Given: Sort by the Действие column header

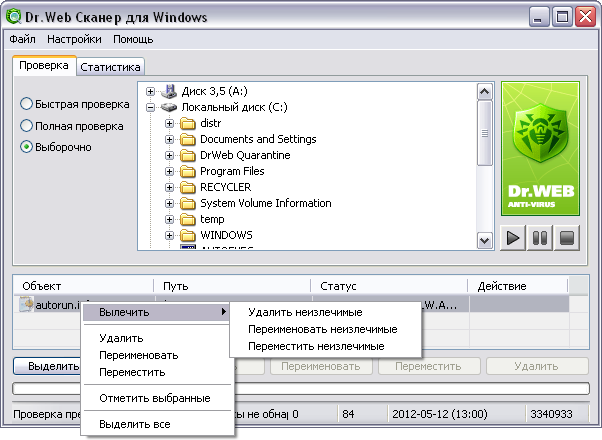Looking at the screenshot, I should click(x=518, y=286).
